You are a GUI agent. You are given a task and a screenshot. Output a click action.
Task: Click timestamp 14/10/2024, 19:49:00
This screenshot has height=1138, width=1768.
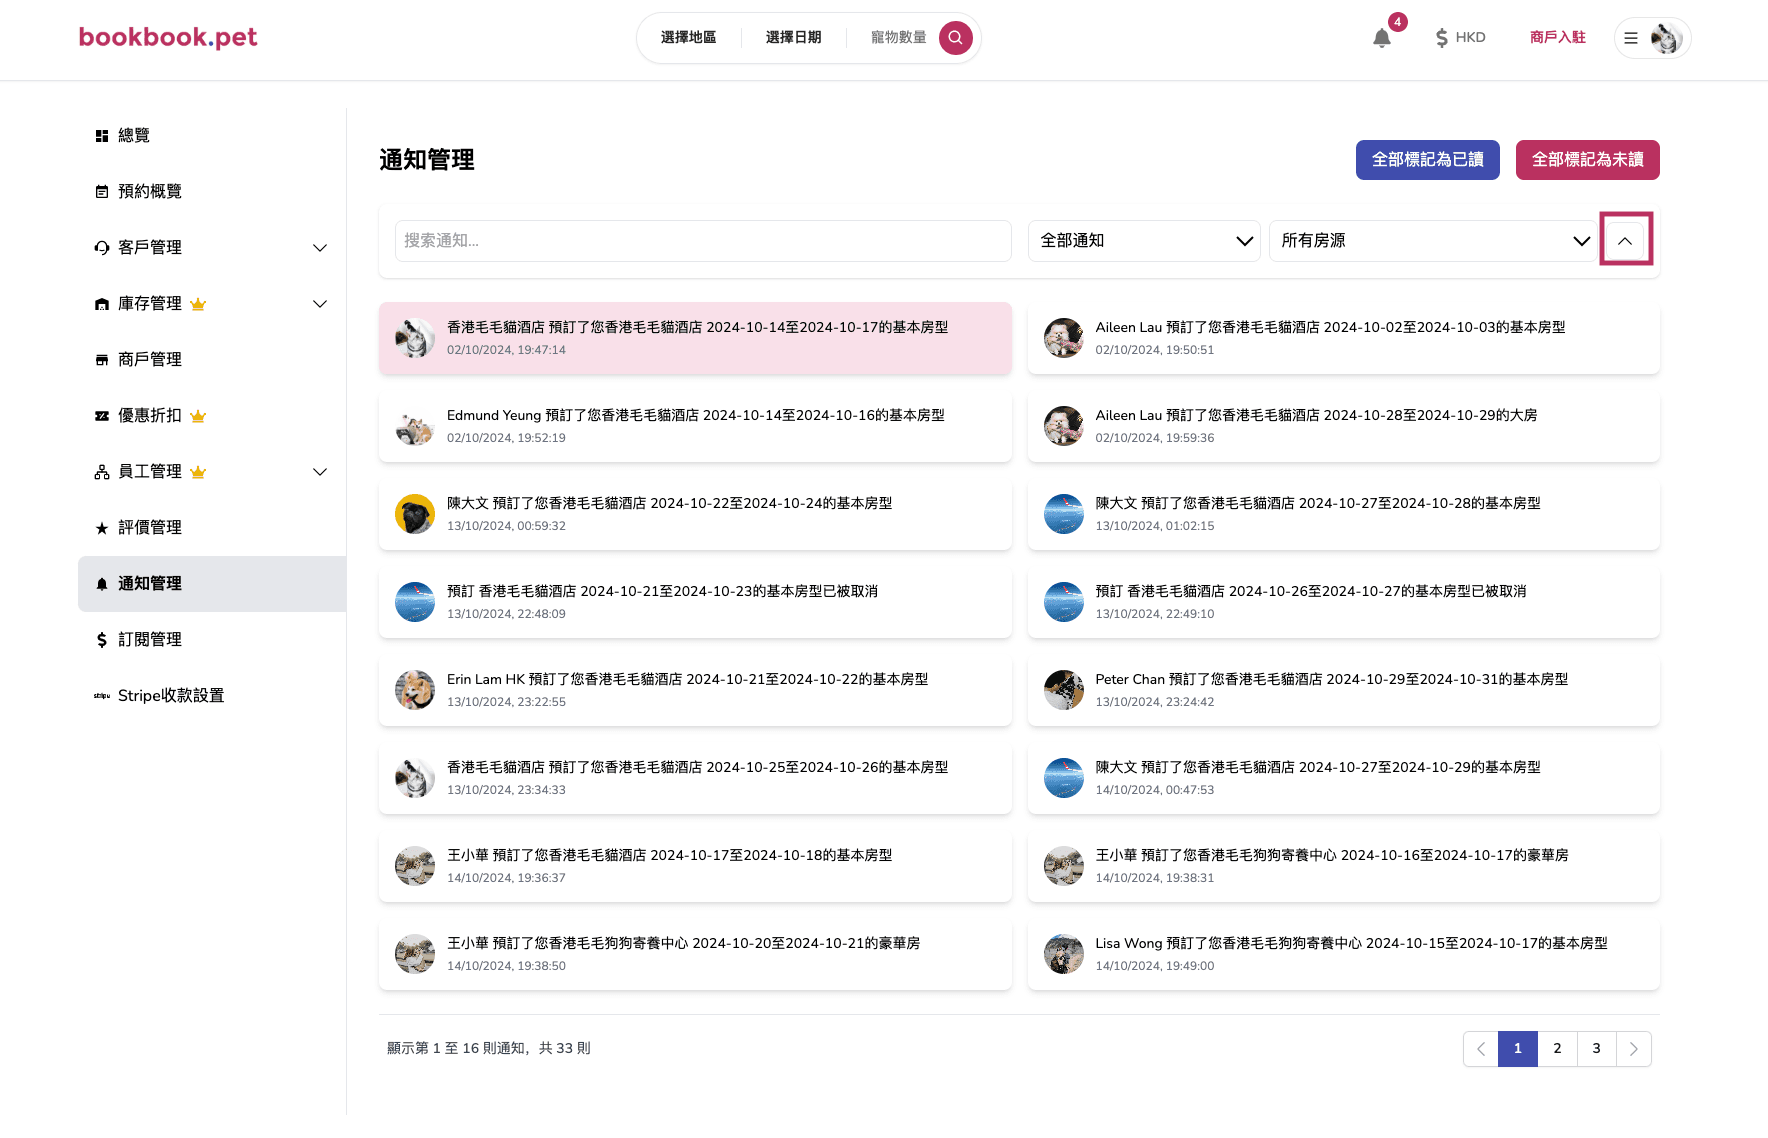coord(1155,966)
